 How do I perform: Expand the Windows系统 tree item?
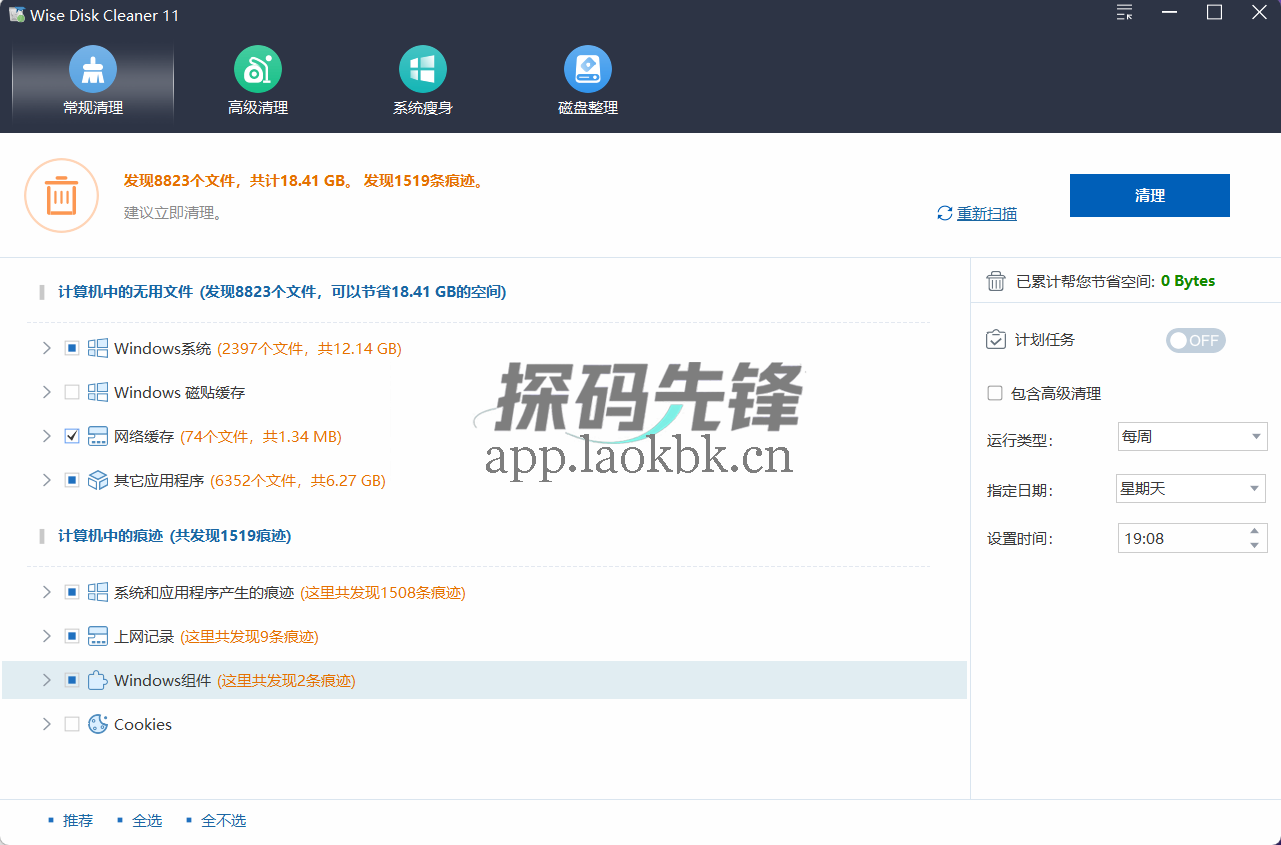pyautogui.click(x=46, y=348)
